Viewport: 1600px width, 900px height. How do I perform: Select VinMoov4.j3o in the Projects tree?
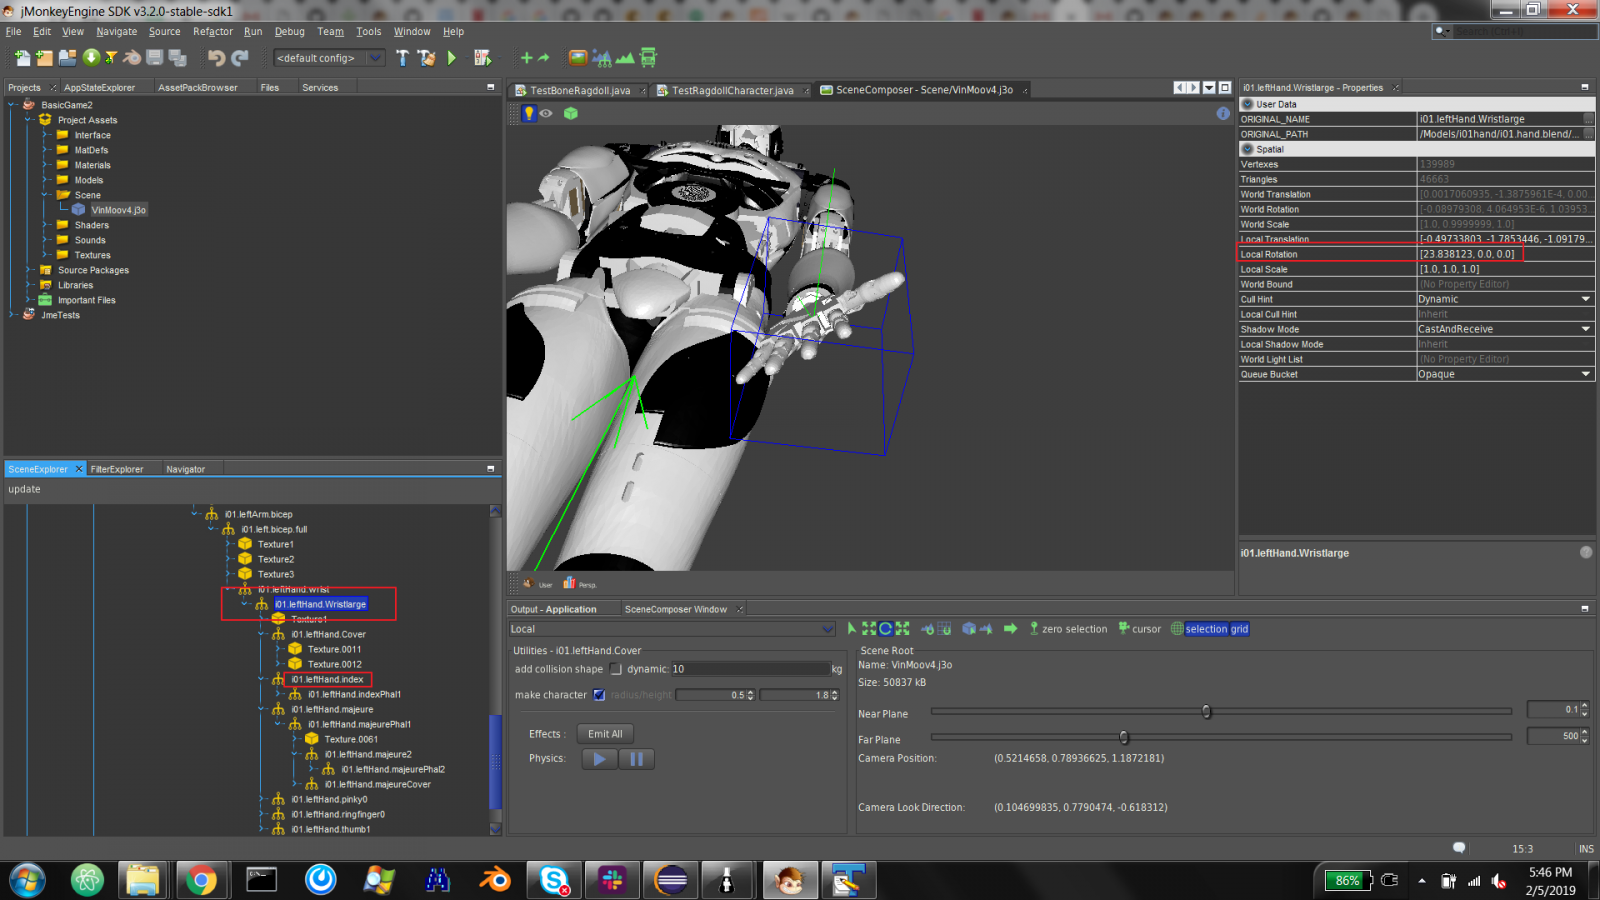click(x=118, y=210)
